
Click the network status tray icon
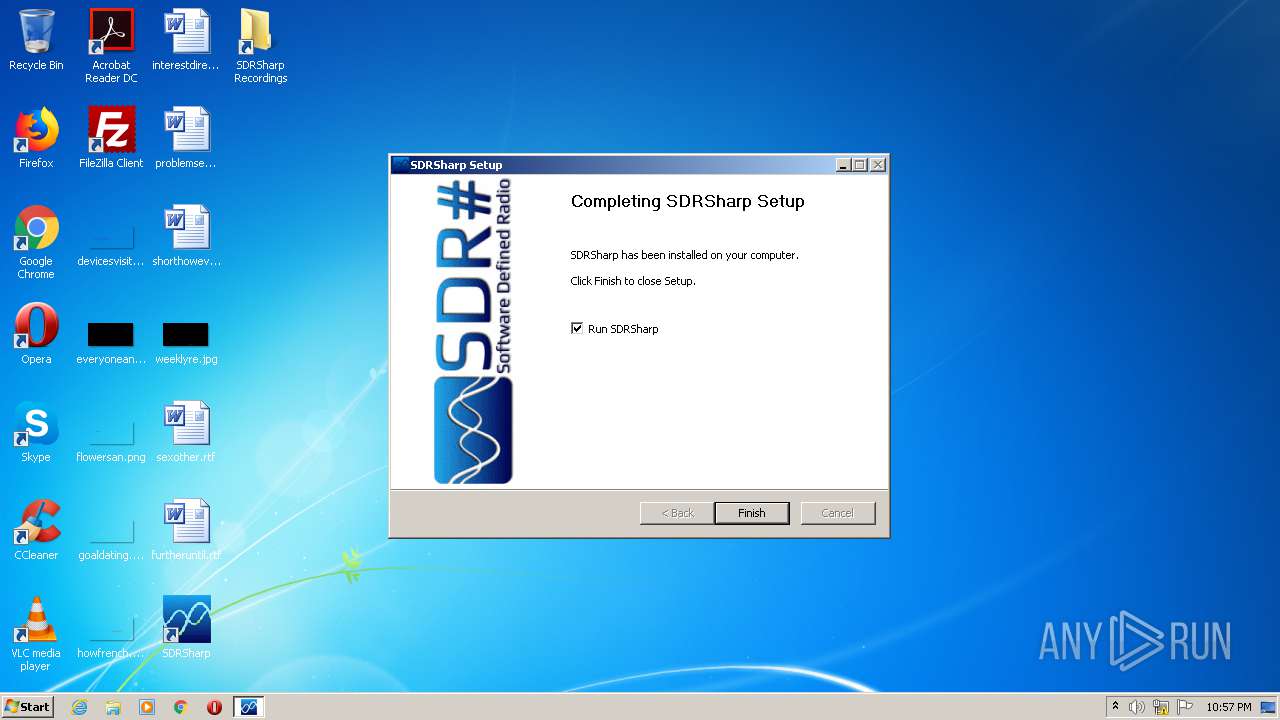pyautogui.click(x=1161, y=707)
